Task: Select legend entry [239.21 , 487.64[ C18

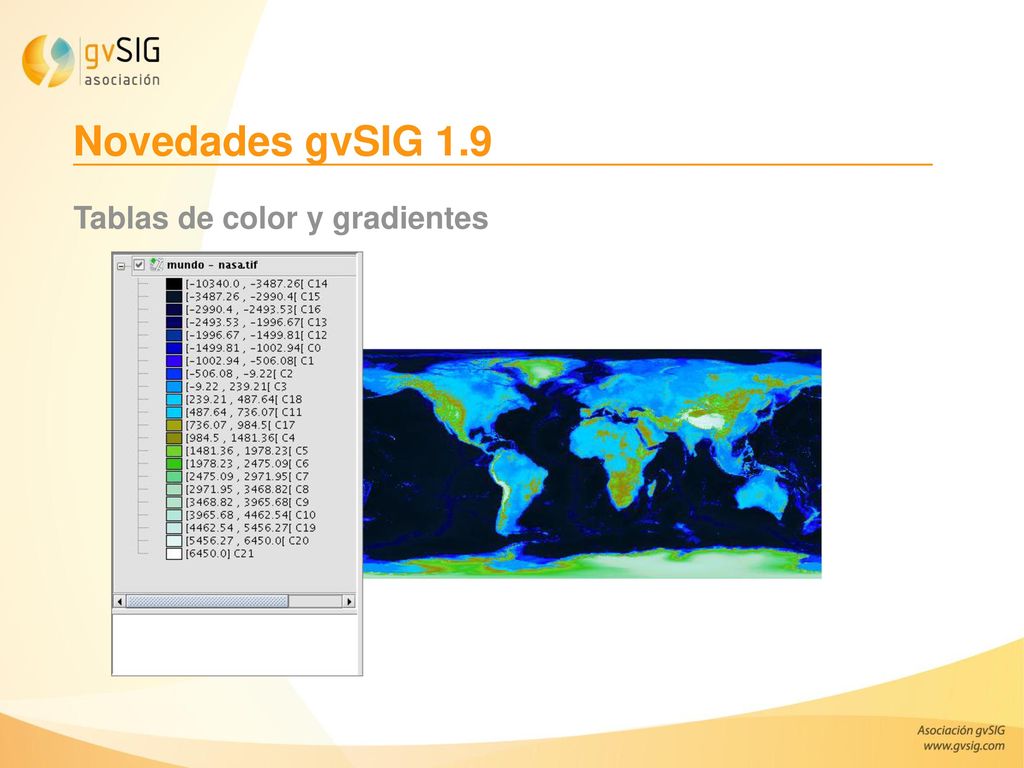Action: click(244, 400)
